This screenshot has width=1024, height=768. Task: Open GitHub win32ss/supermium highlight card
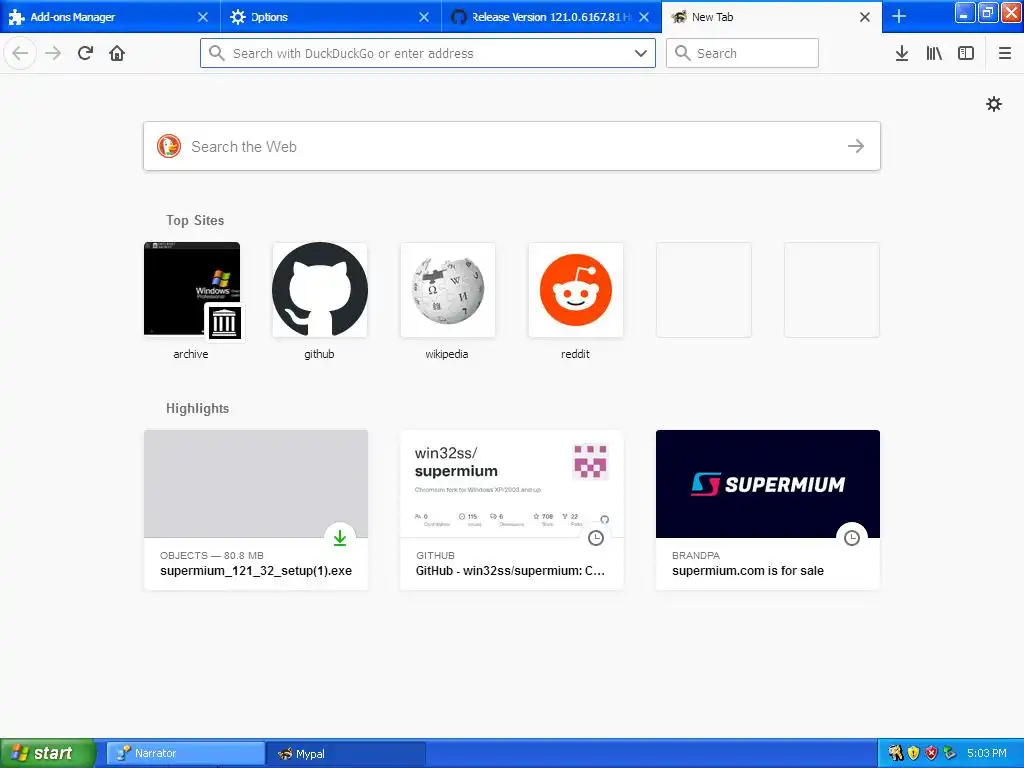click(512, 510)
